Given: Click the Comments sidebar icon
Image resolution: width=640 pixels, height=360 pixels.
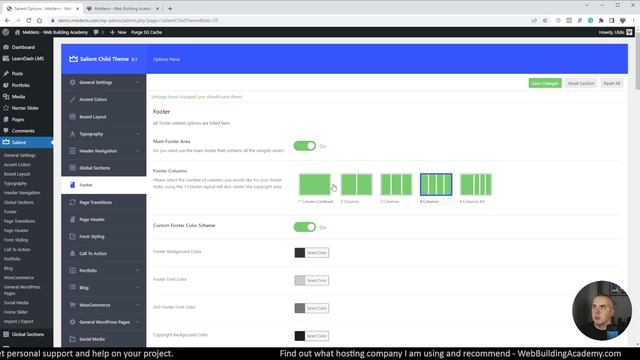Looking at the screenshot, I should 6,131.
